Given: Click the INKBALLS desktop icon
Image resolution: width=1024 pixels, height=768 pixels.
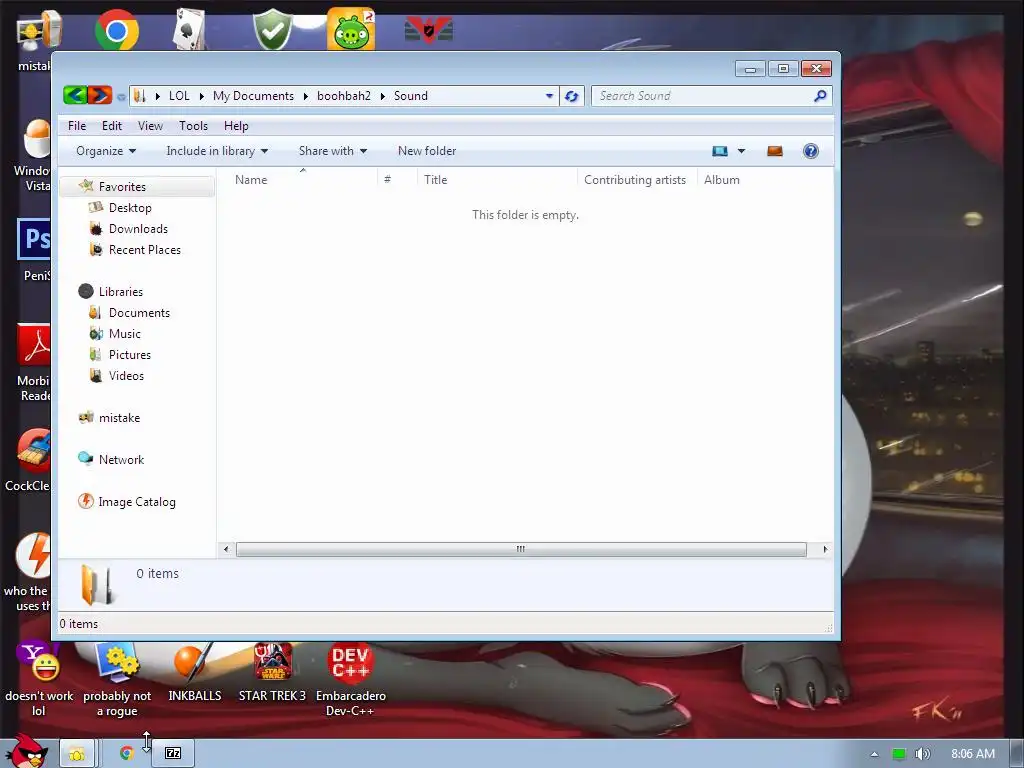Looking at the screenshot, I should (195, 673).
